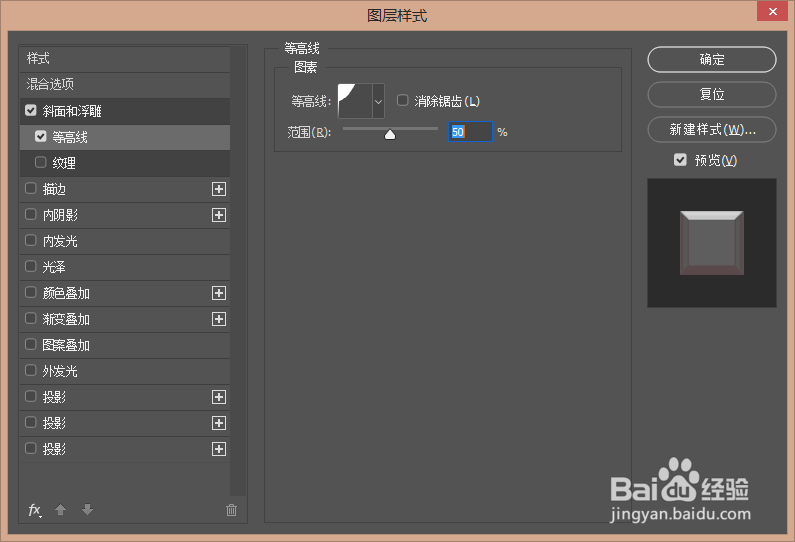Enable the 外发光 checkbox
This screenshot has width=795, height=542.
[x=31, y=371]
